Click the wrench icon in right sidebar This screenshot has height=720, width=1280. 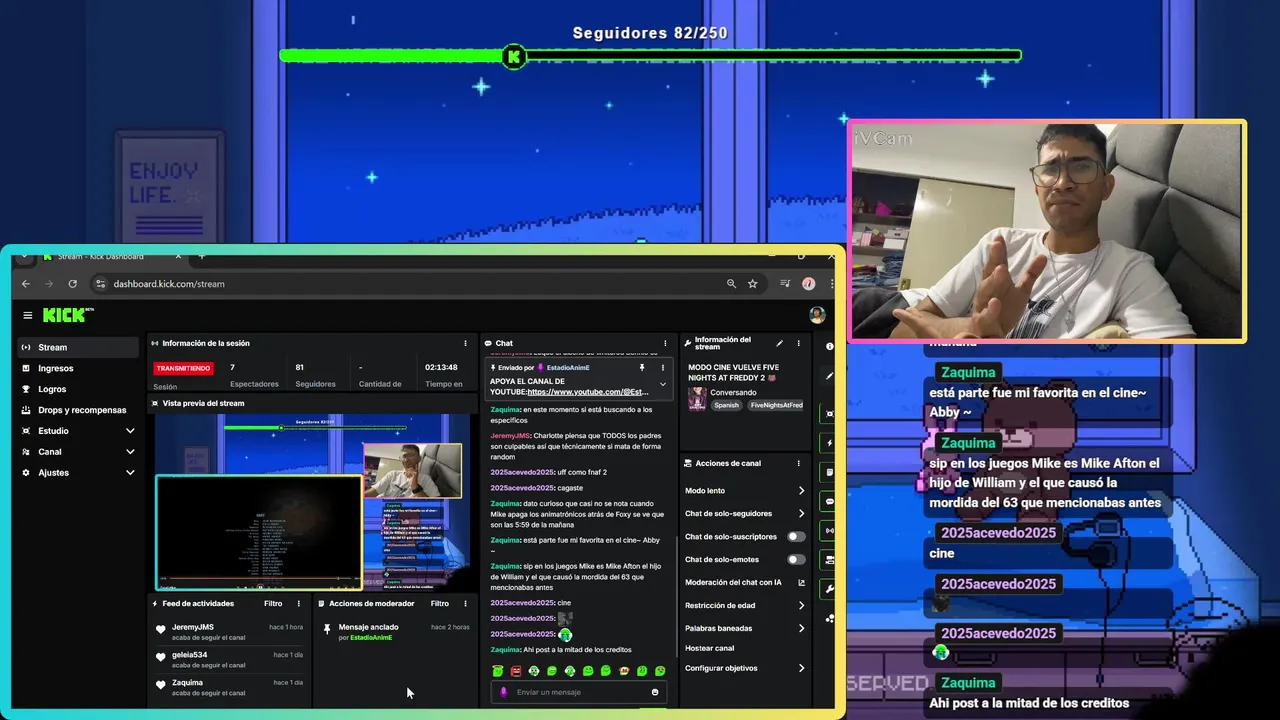830,589
